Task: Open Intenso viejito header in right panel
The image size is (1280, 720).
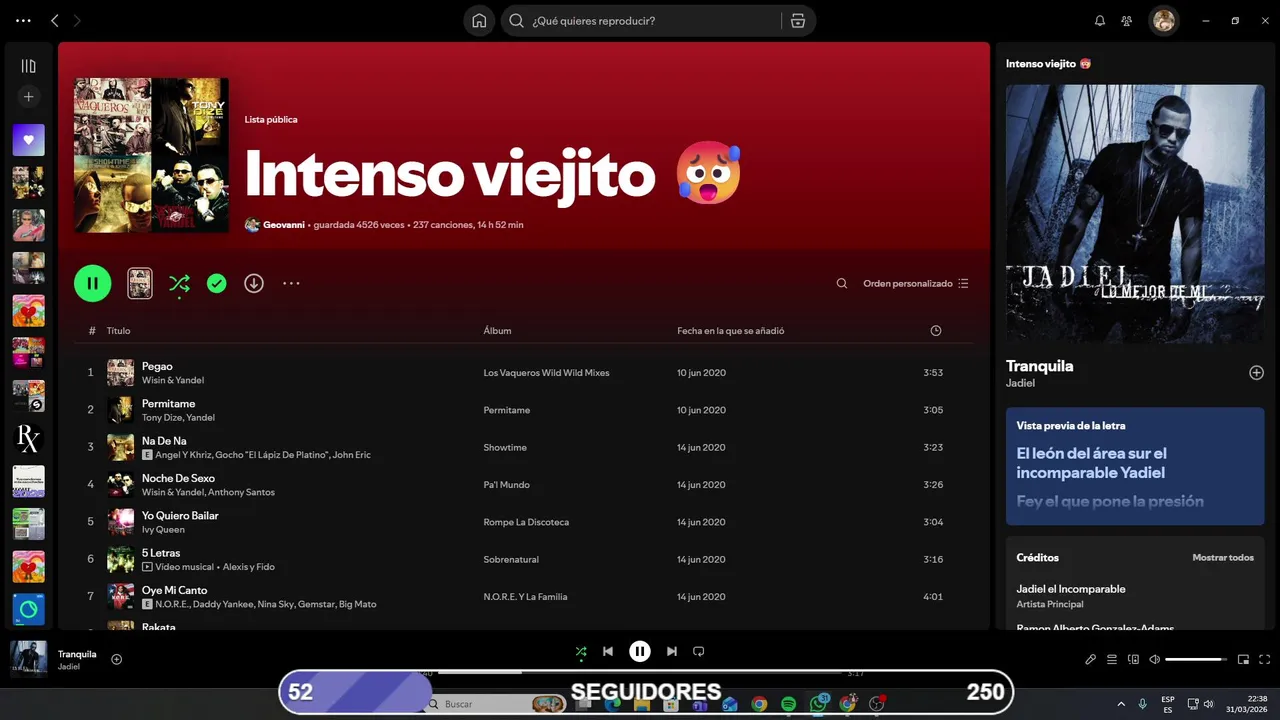Action: (x=1048, y=63)
